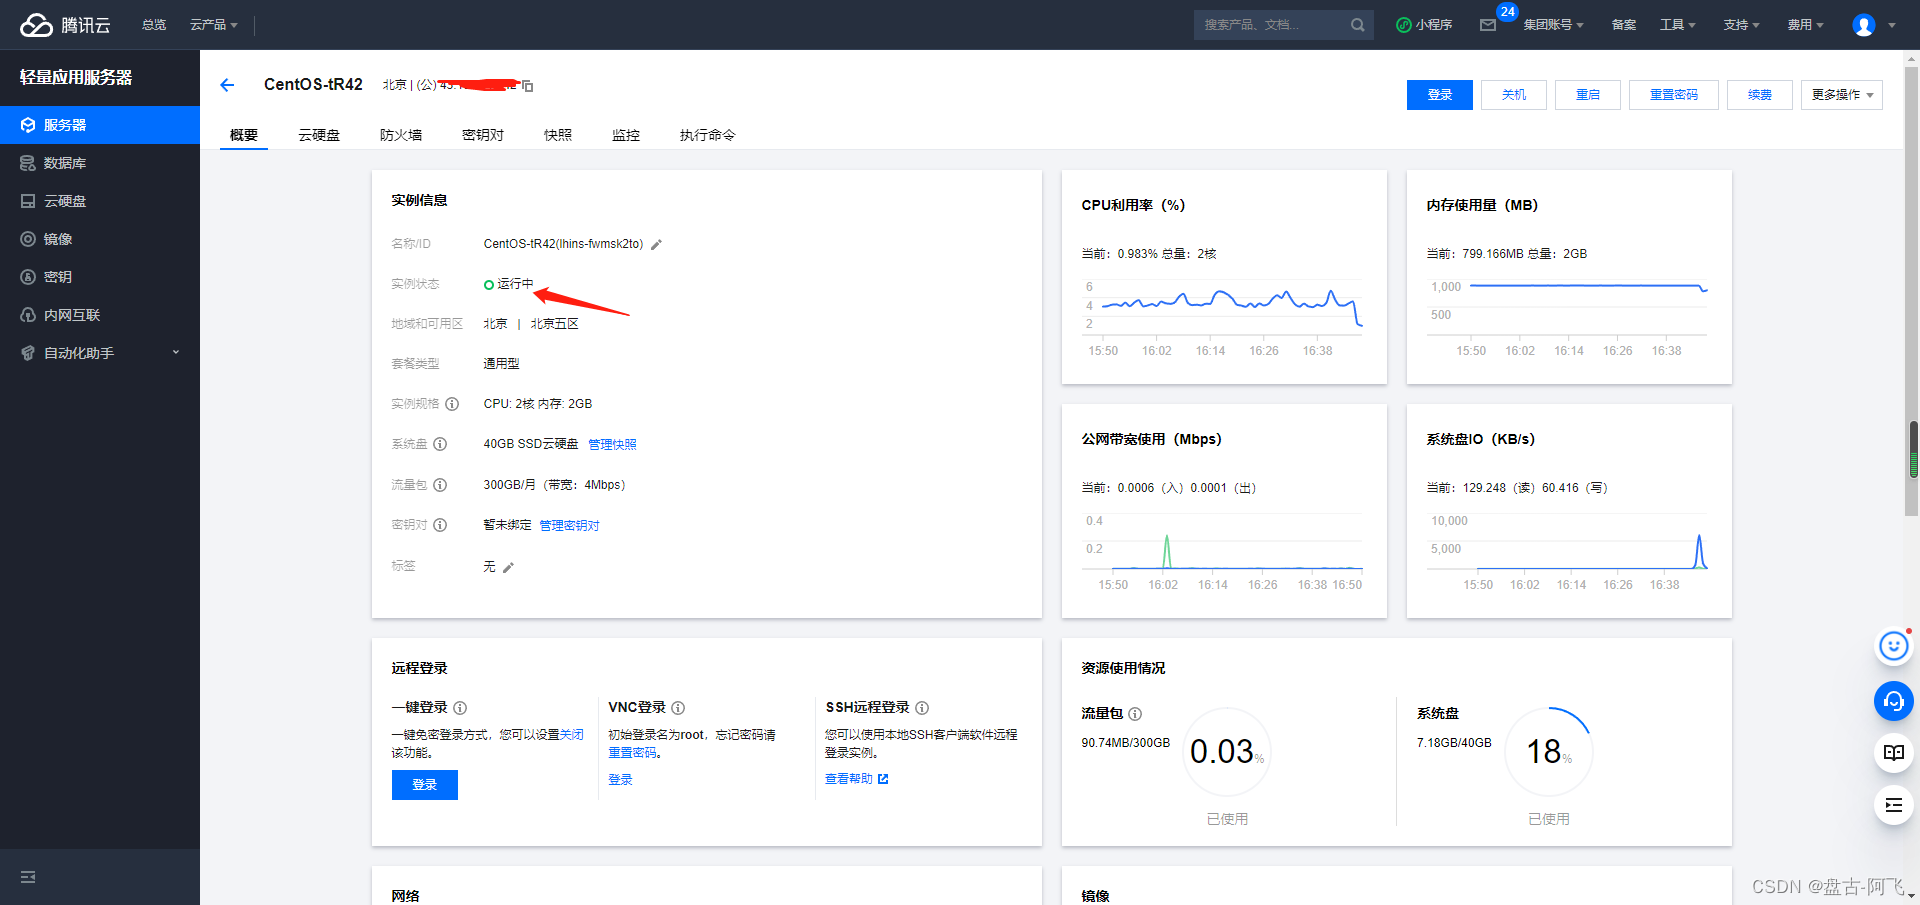Viewport: 1920px width, 905px height.
Task: Click the blue 登录 button at top
Action: [x=1440, y=95]
